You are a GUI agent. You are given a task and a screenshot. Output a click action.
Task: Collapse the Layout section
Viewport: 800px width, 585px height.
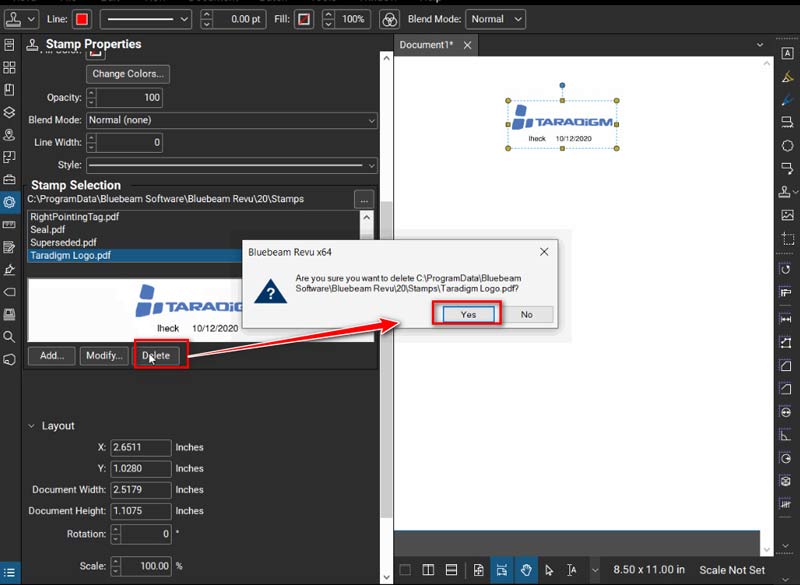click(x=32, y=426)
